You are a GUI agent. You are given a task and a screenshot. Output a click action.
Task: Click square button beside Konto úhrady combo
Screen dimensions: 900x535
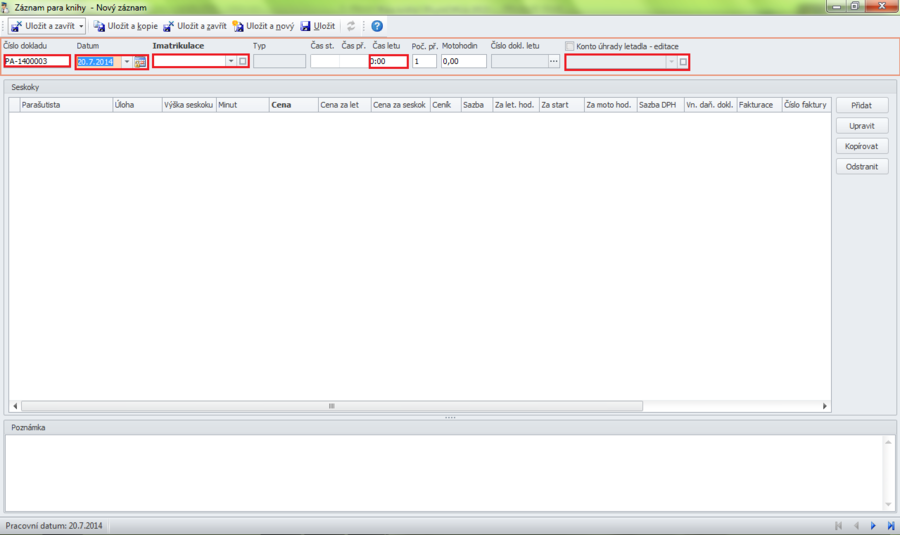pyautogui.click(x=683, y=62)
